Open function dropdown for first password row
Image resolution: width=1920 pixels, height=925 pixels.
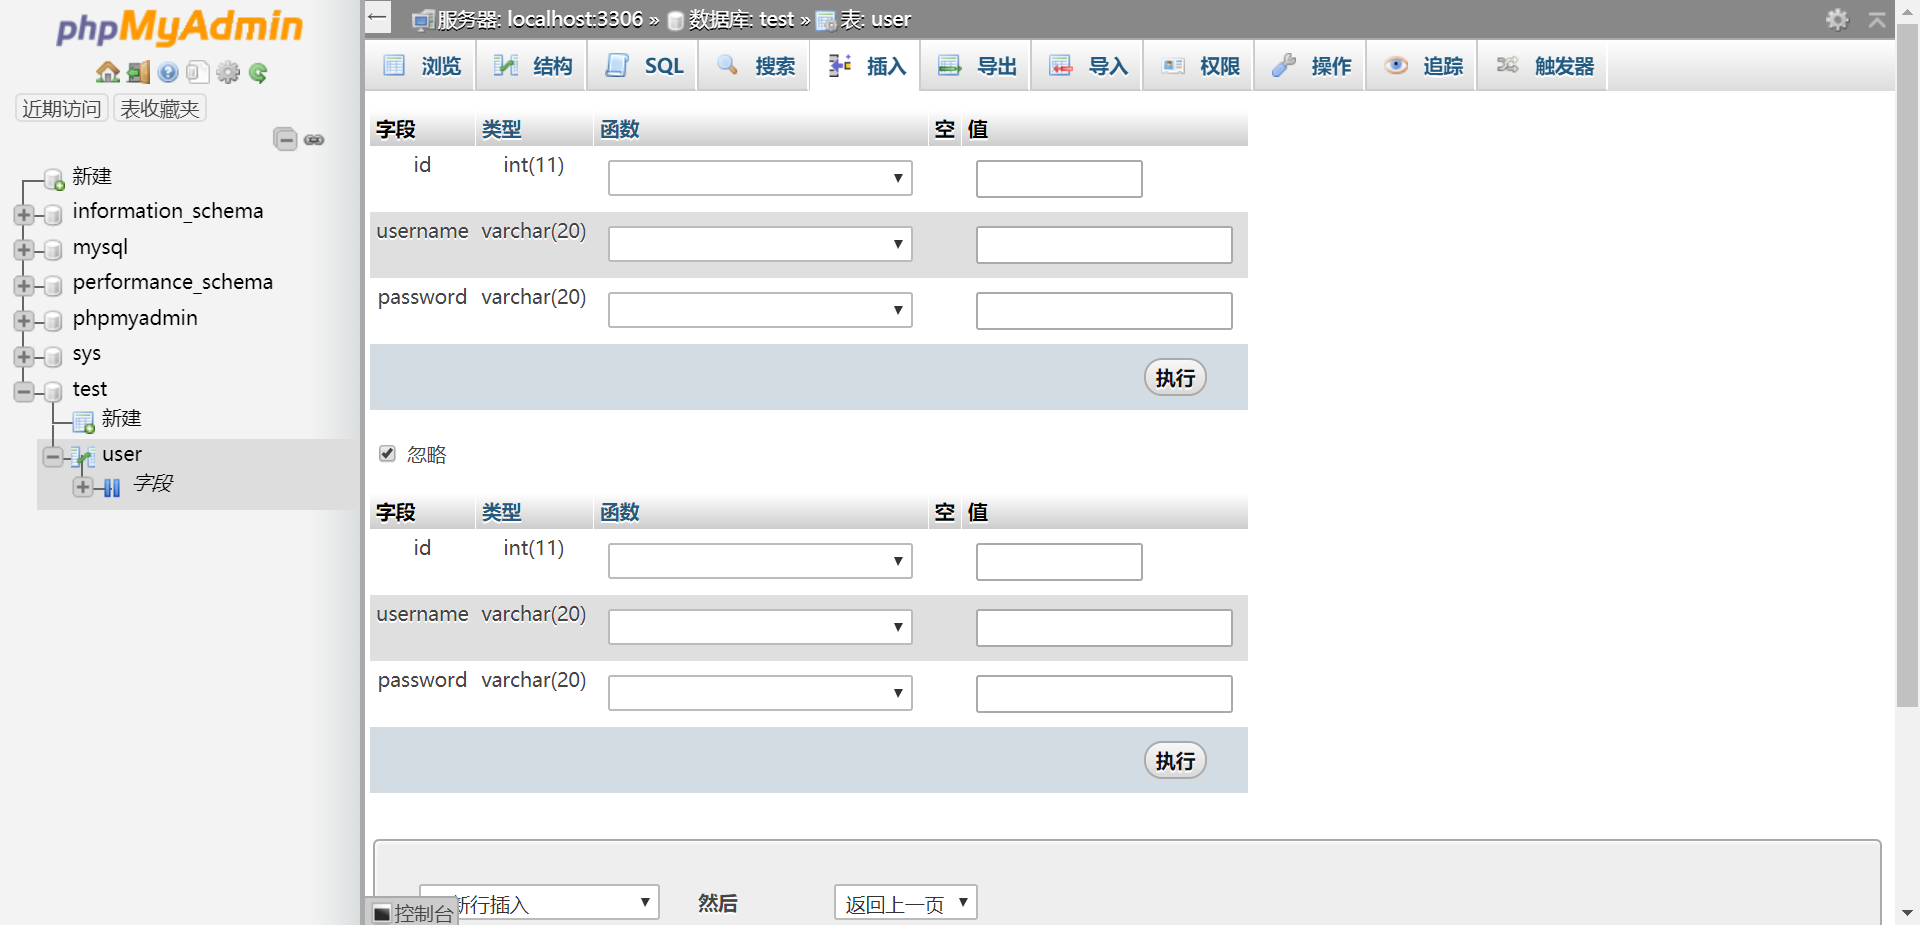click(760, 310)
